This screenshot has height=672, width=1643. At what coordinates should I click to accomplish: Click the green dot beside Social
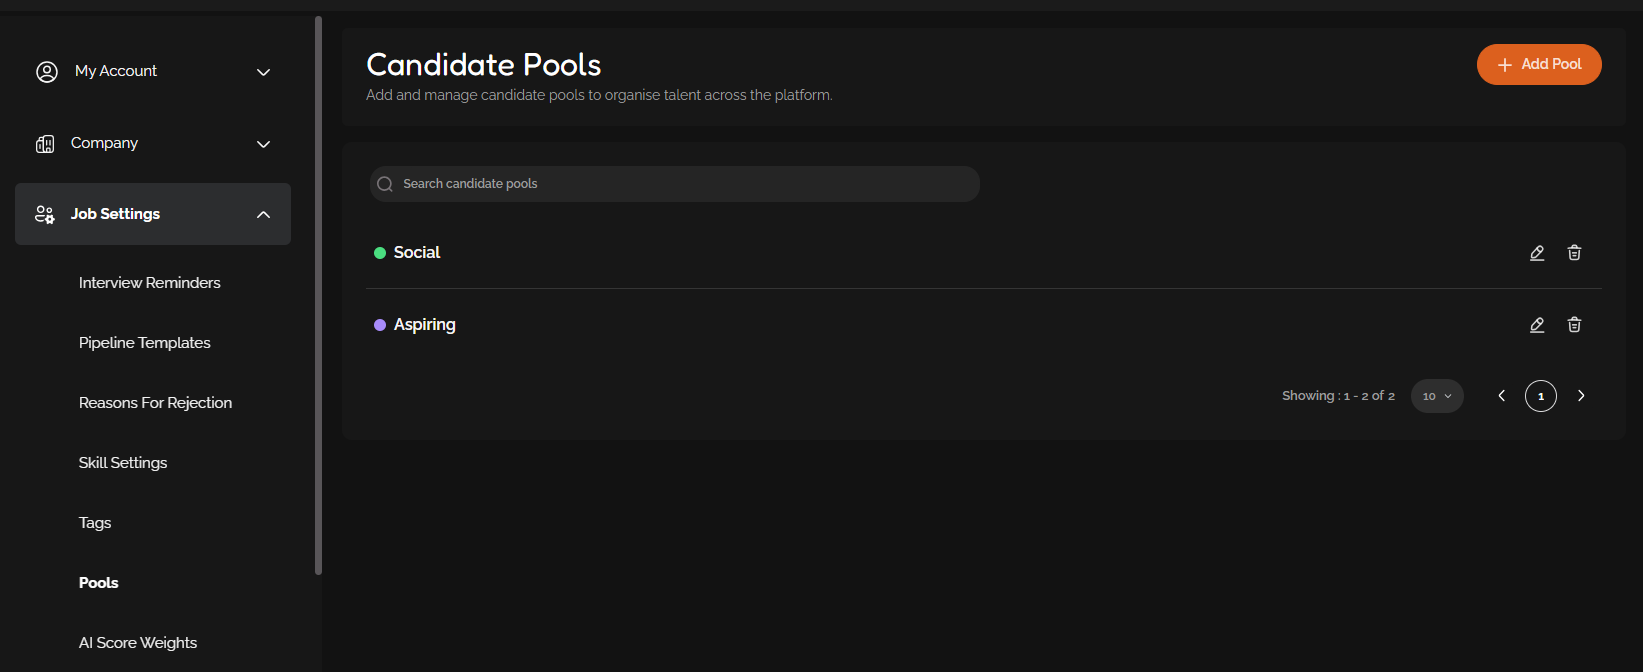point(380,253)
